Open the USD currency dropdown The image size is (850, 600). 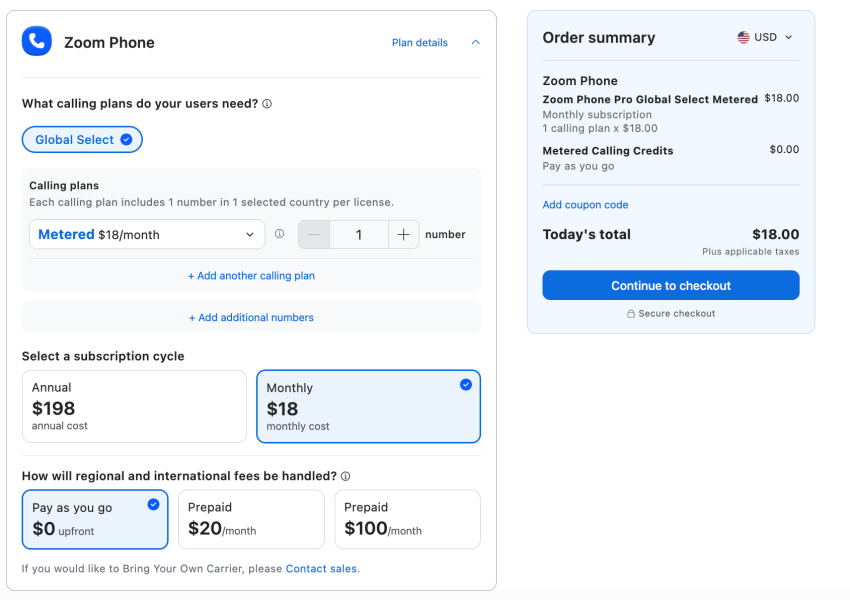point(765,37)
